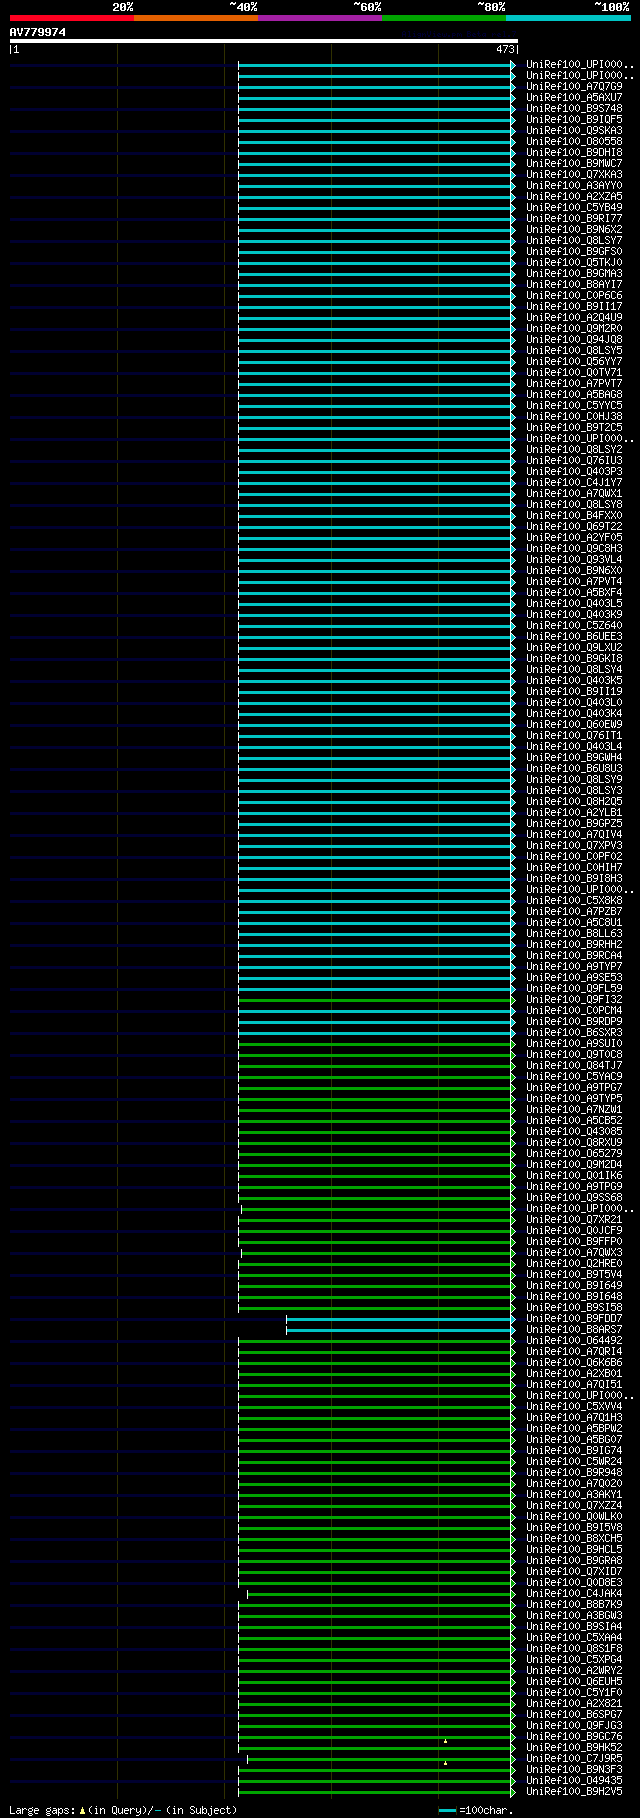Viewport: 640px width, 1818px height.
Task: Select label UniRef100_B6SXR3
Action: pyautogui.click(x=574, y=1033)
